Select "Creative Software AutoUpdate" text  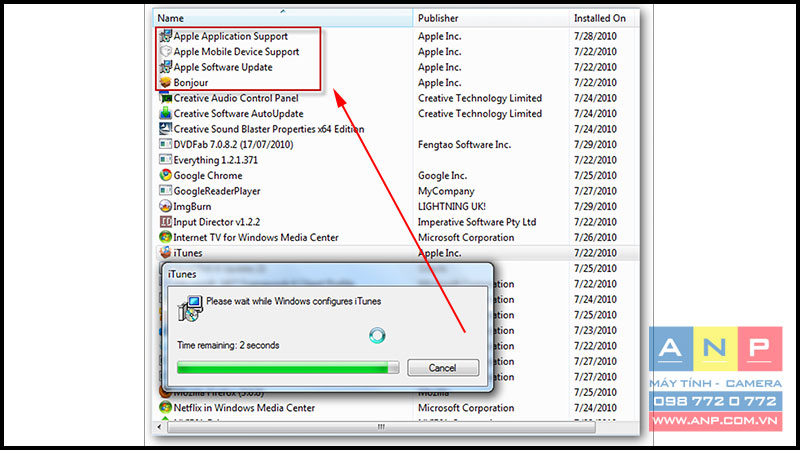click(239, 113)
